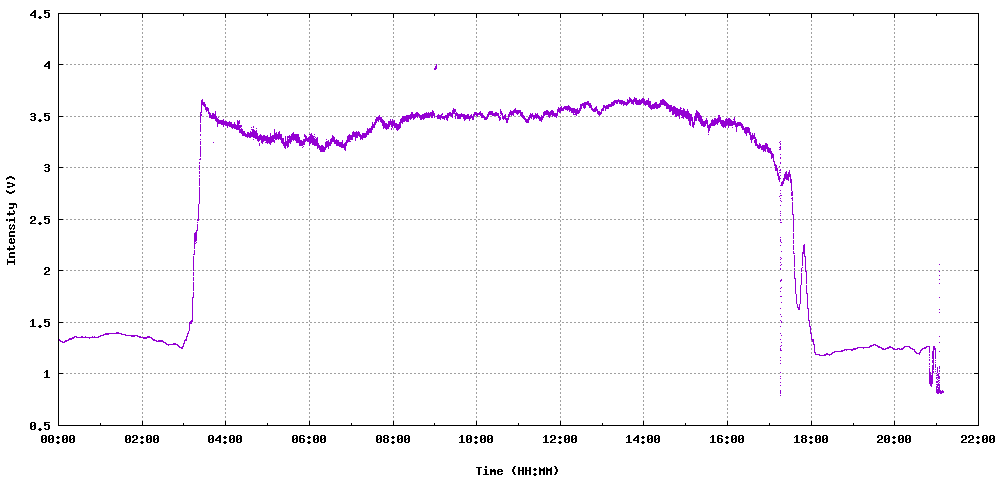Click the 3.5 y-axis tick label

tap(40, 117)
